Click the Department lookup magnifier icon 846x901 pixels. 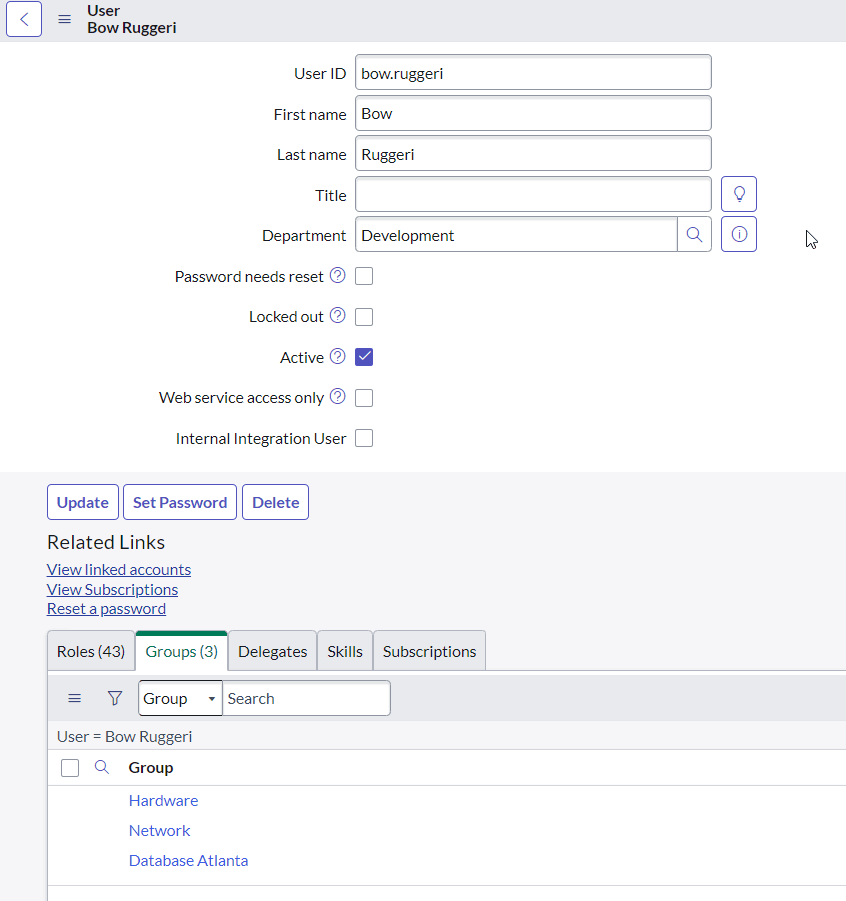[694, 235]
